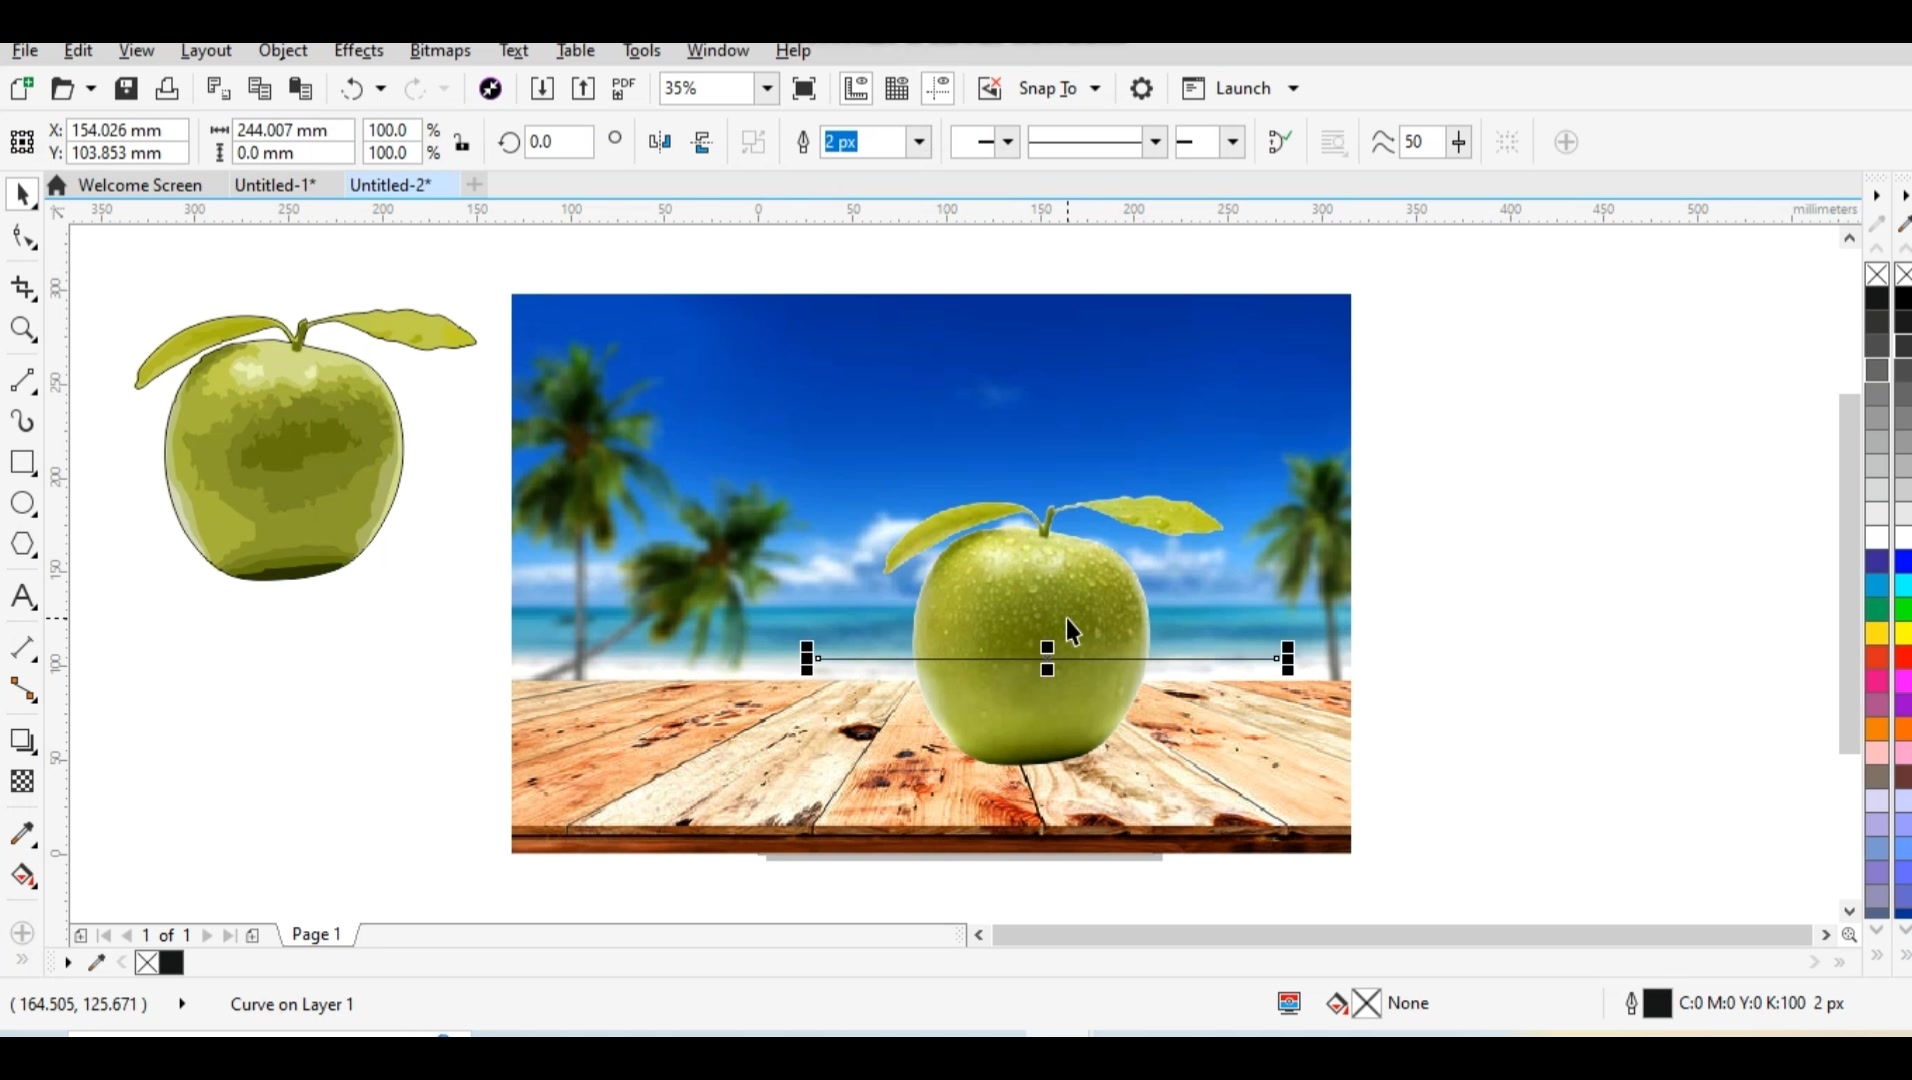Select the Transparency tool

[23, 781]
